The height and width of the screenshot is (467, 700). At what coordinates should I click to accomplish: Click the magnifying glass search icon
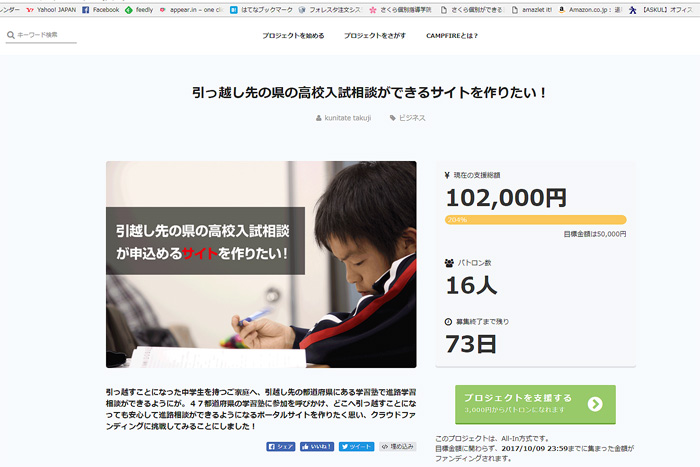tap(10, 35)
